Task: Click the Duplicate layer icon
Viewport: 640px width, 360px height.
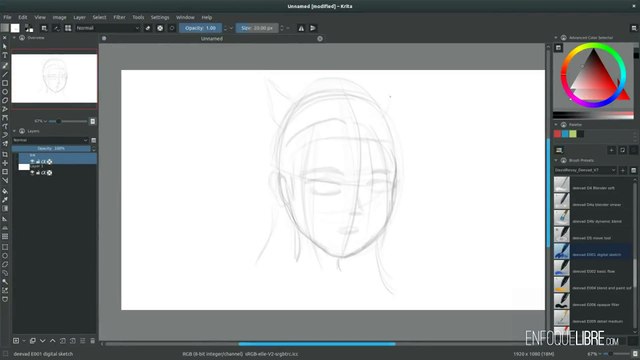Action: point(33,340)
